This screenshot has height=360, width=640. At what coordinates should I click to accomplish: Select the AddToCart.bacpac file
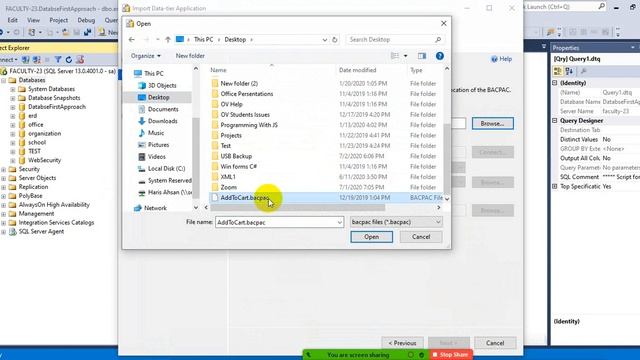click(x=327, y=198)
